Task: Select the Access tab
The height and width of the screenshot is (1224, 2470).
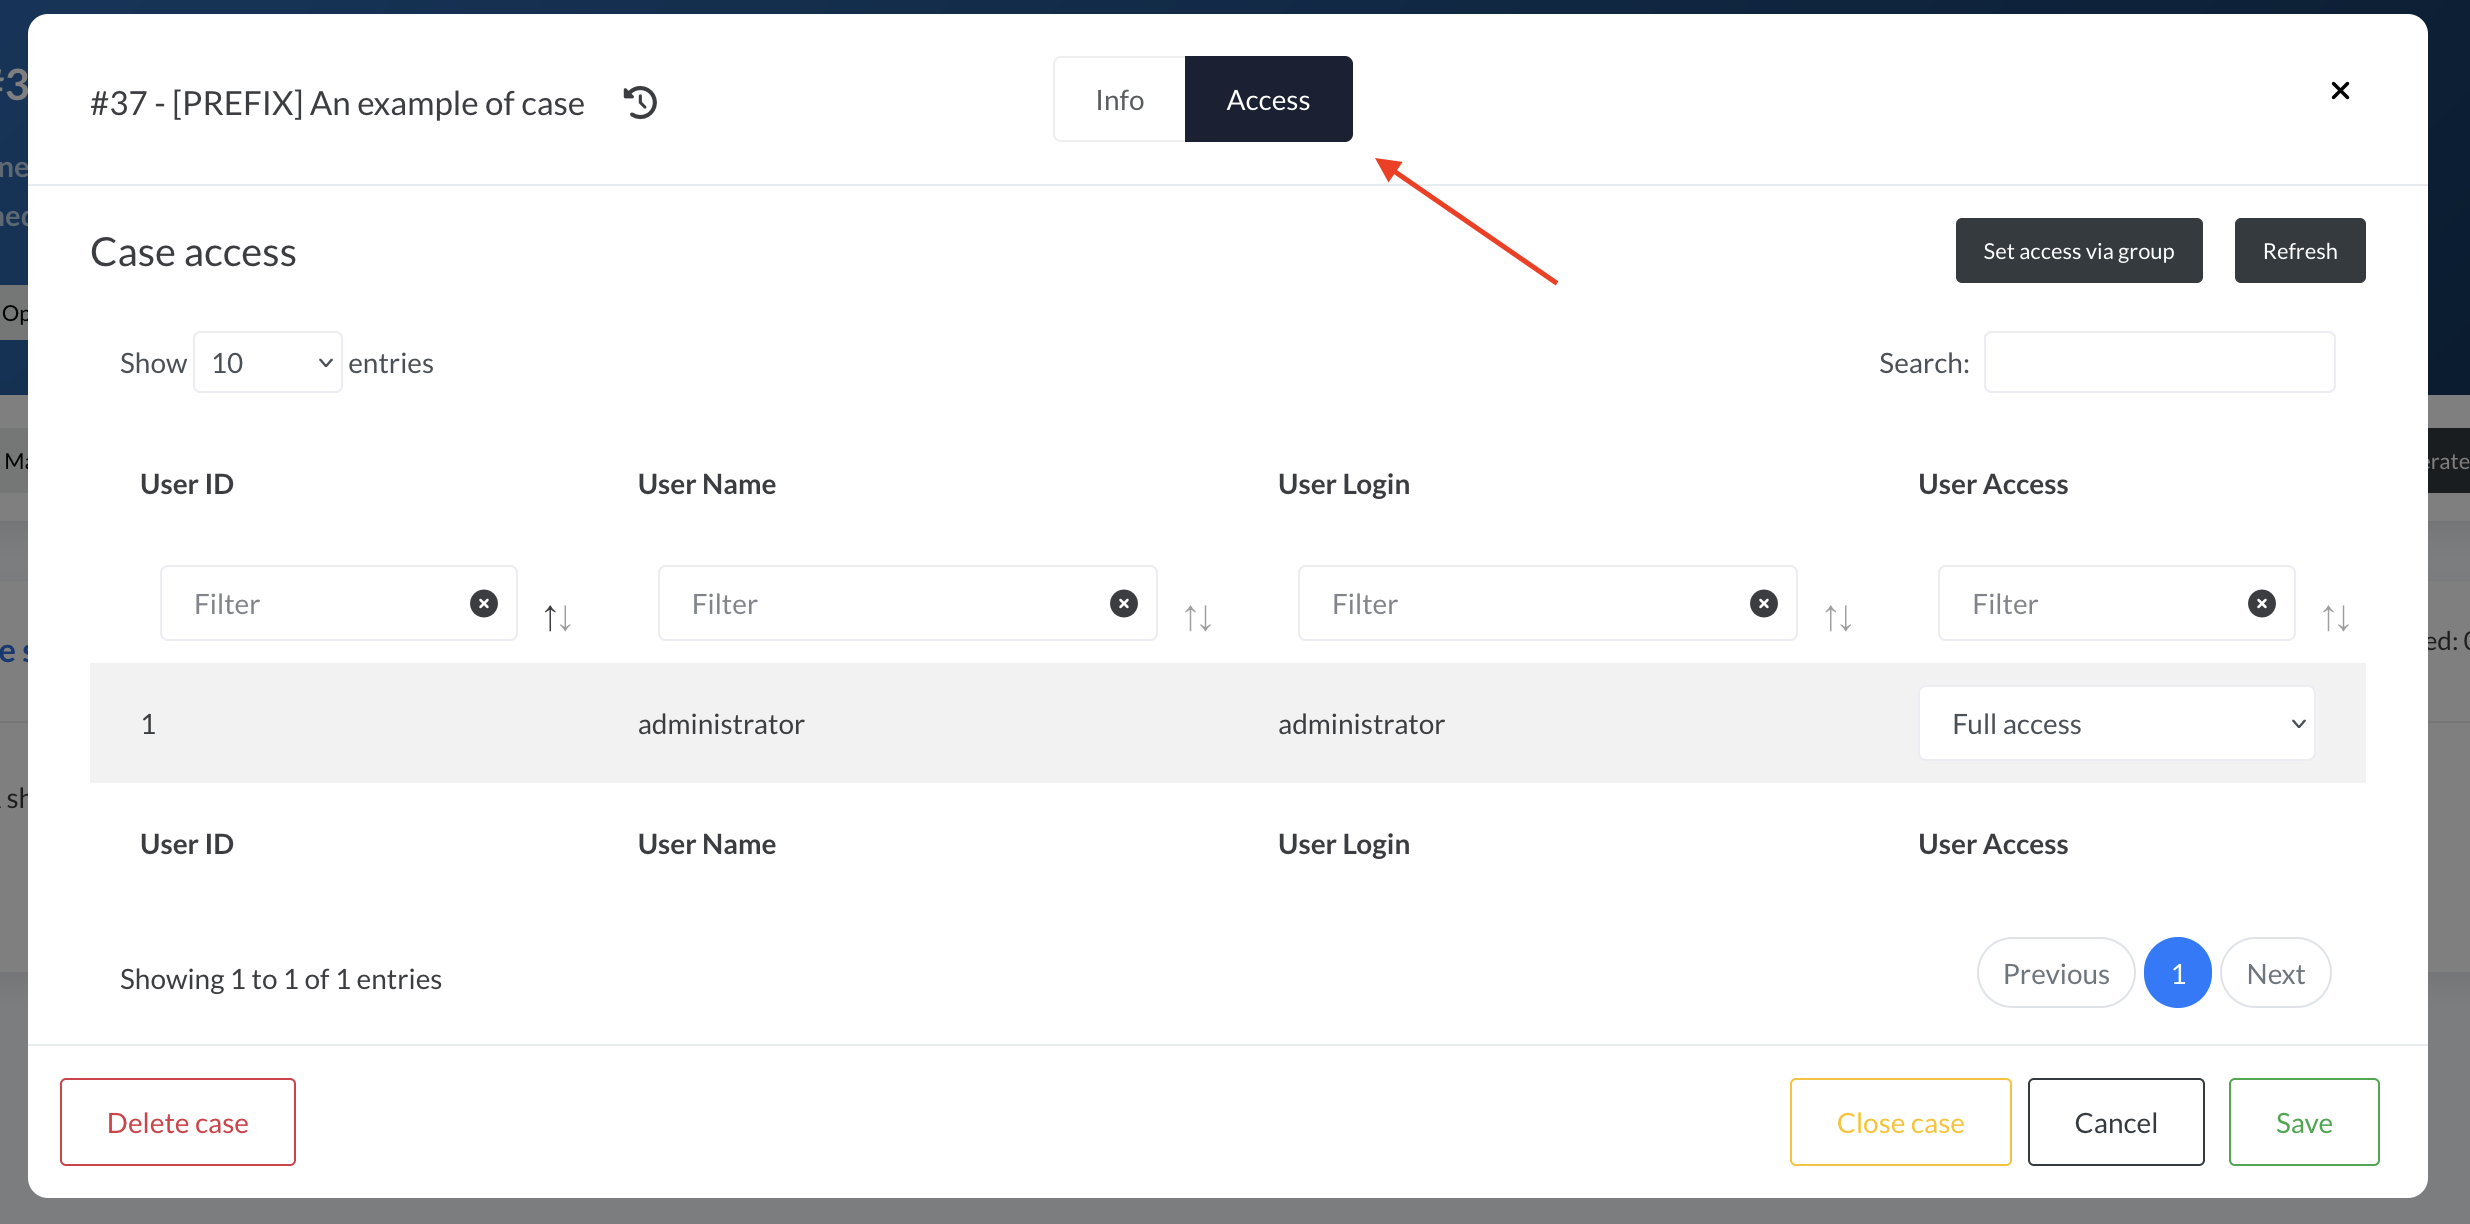Action: [1268, 99]
